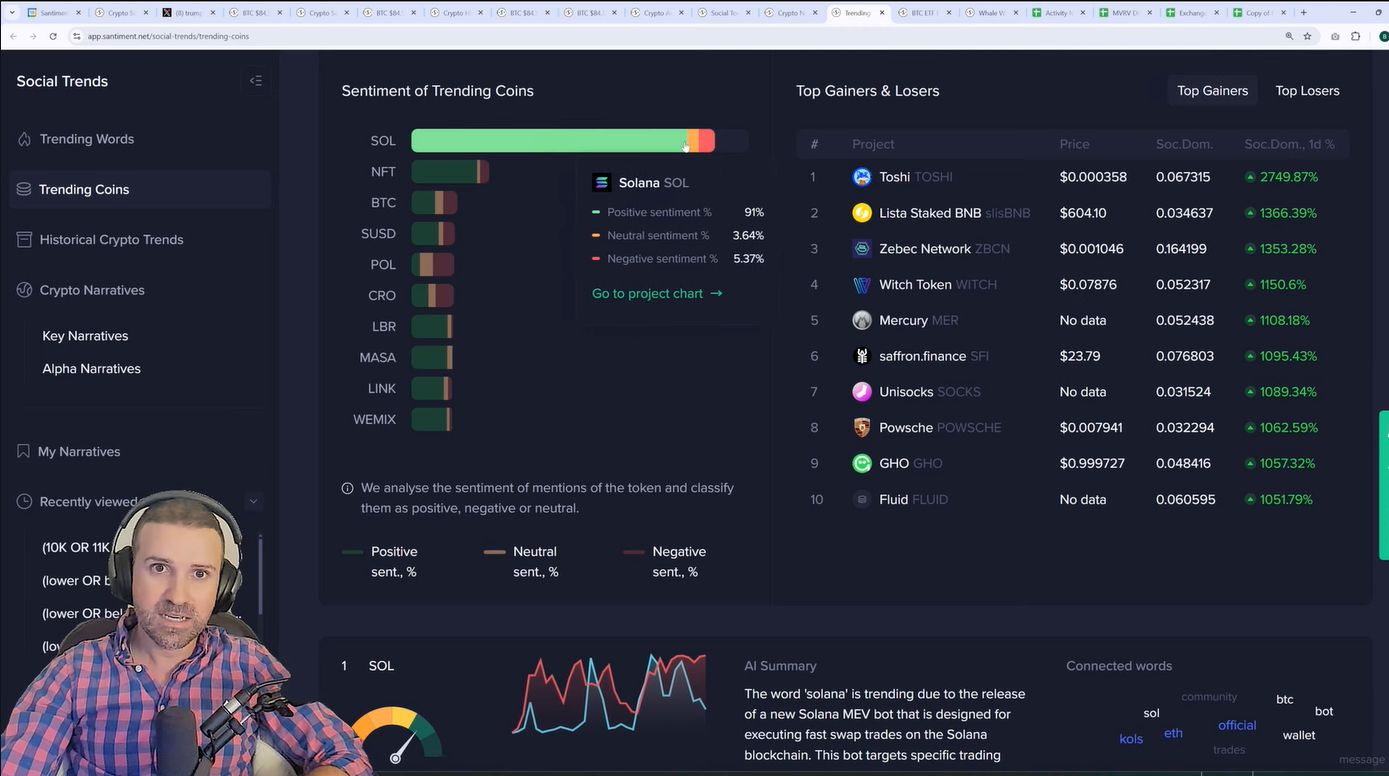Bookmark this page with the star icon
Viewport: 1389px width, 776px height.
pyautogui.click(x=1307, y=36)
